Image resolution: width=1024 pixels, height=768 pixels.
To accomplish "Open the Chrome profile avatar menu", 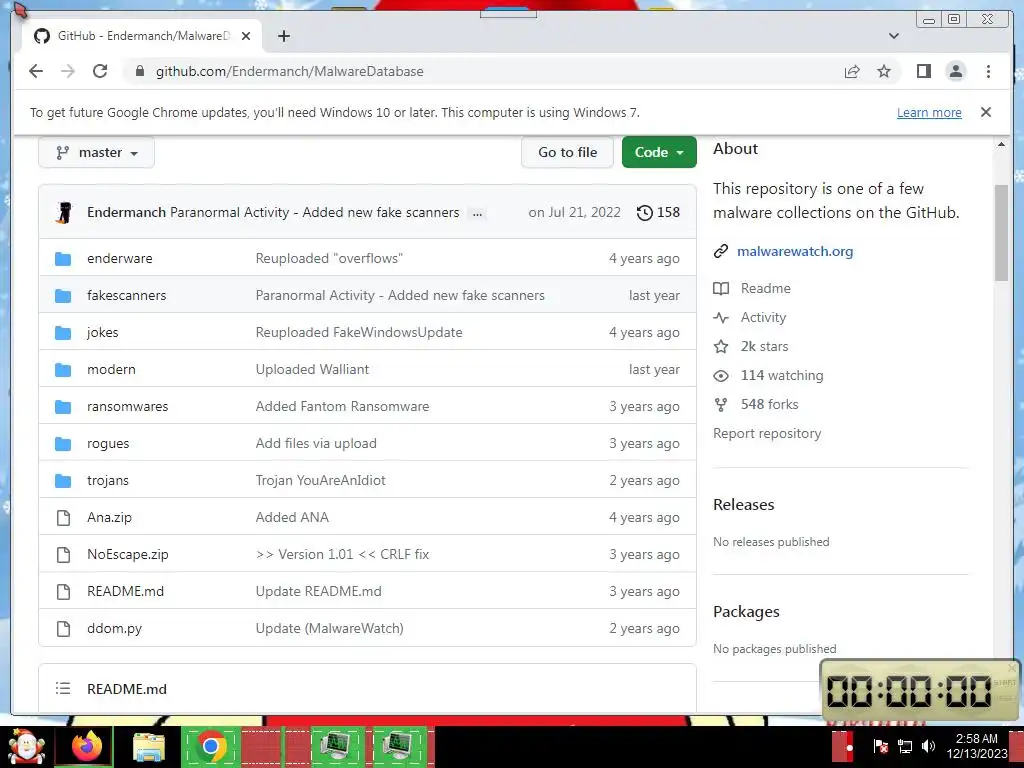I will (x=955, y=71).
